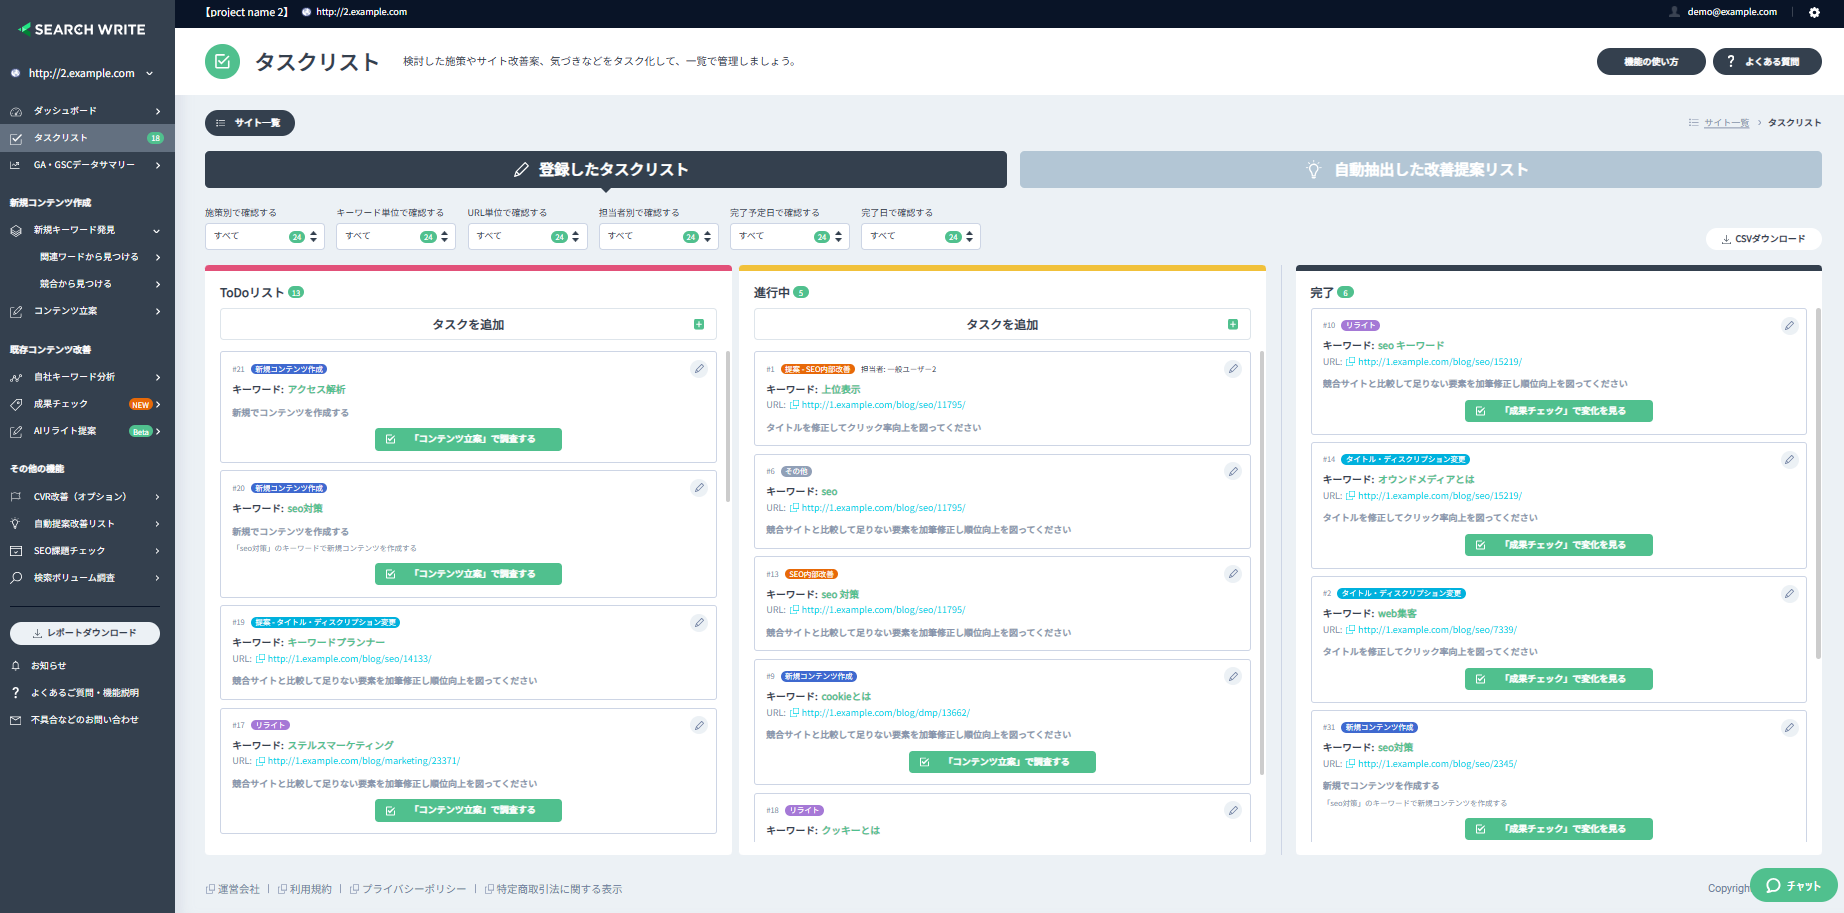
Task: Click plus icon in 進行中 タスクを追加 bar
Action: click(x=1233, y=324)
